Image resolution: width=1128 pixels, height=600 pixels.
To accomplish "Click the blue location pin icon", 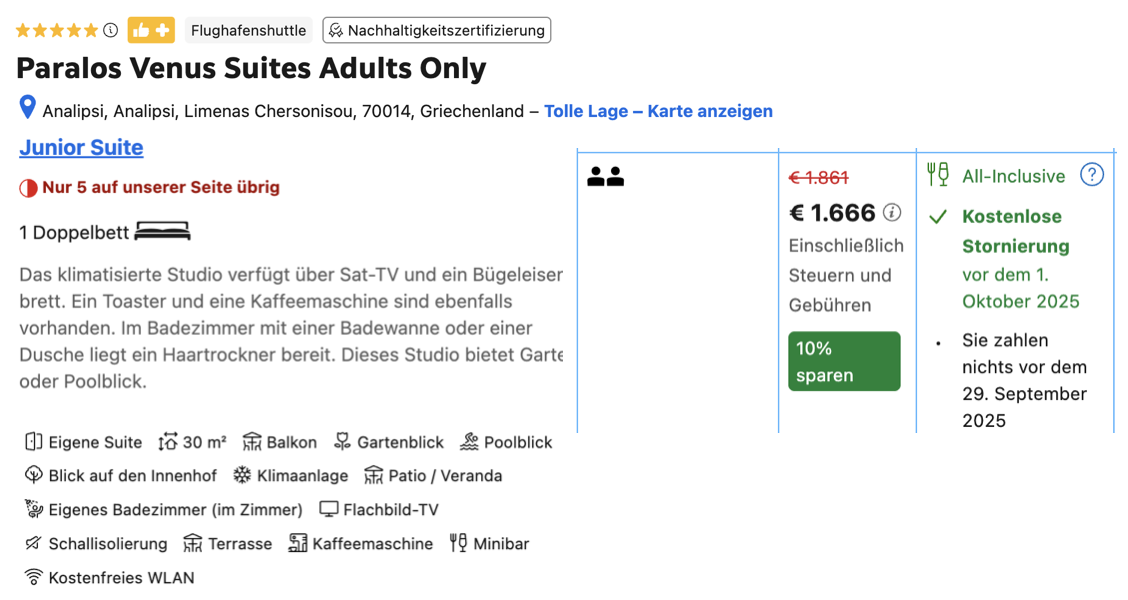I will 27,107.
